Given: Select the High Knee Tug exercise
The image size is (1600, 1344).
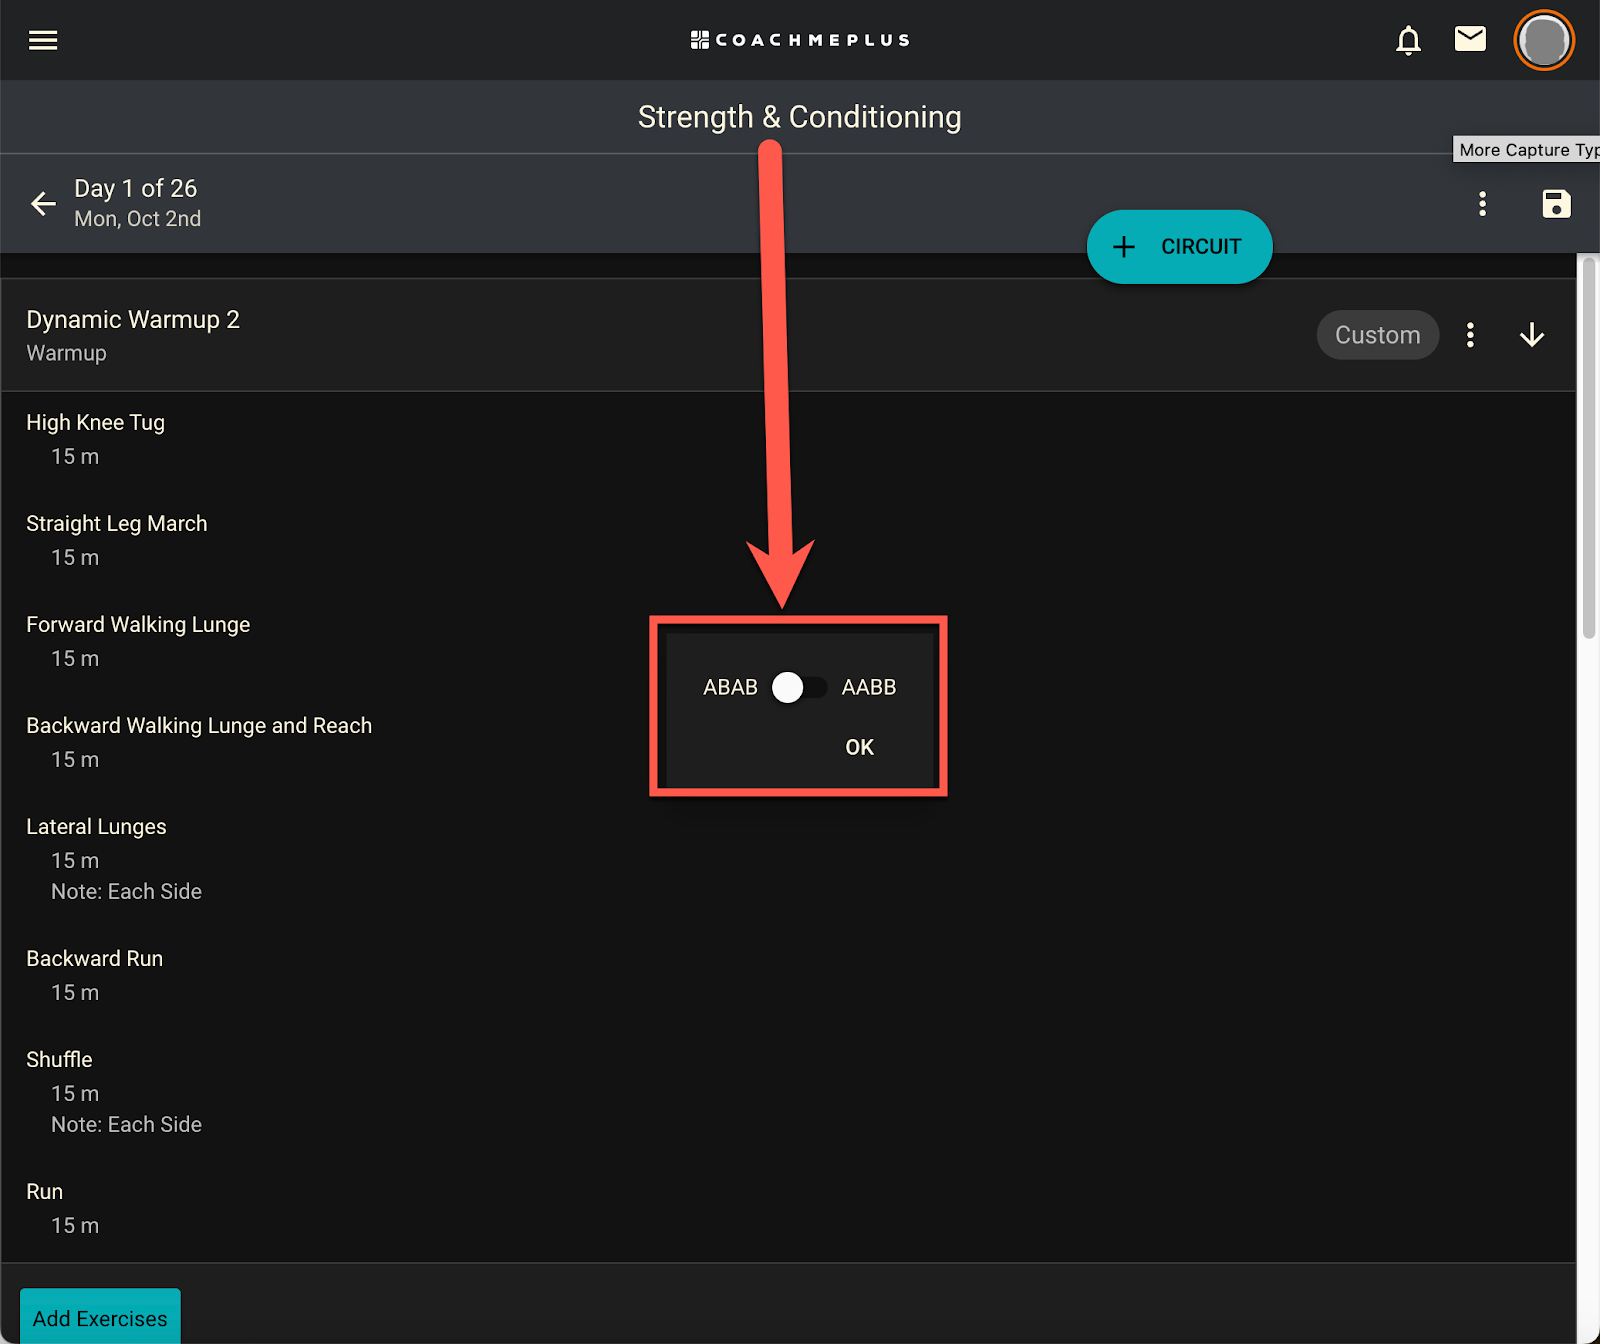Looking at the screenshot, I should 95,422.
